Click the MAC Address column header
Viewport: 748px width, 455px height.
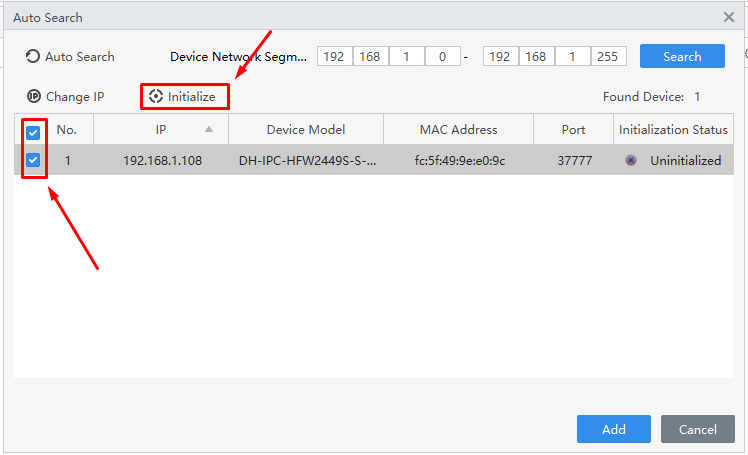(458, 129)
